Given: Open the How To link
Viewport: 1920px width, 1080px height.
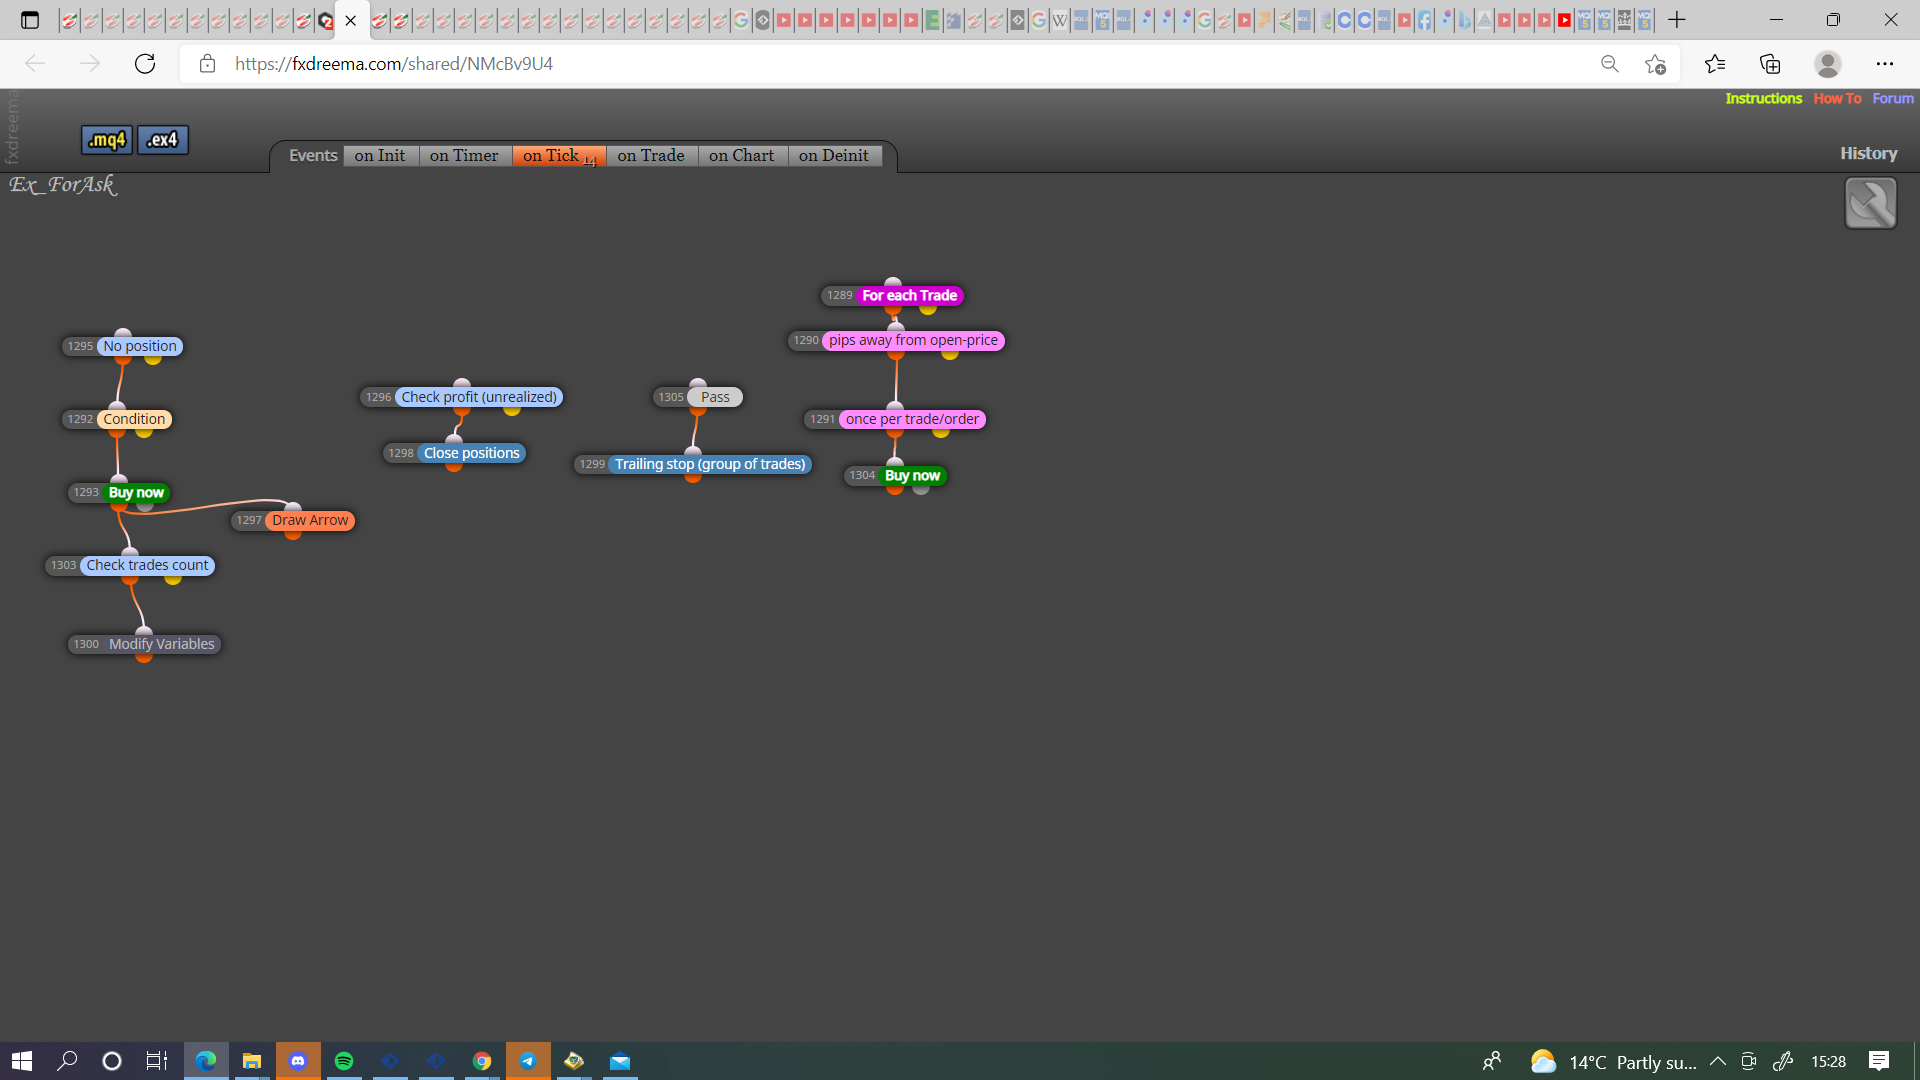Looking at the screenshot, I should tap(1837, 98).
